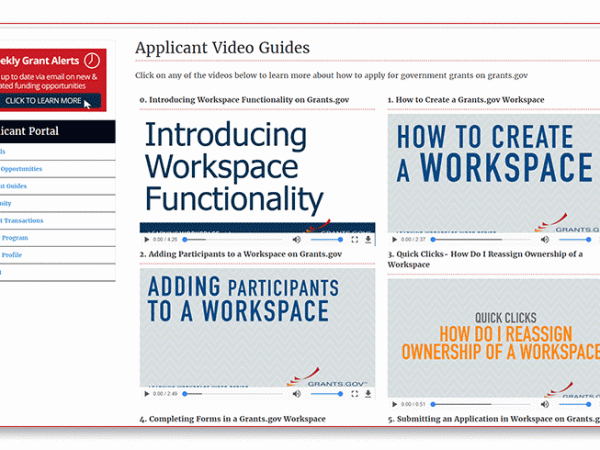Play the Adding Participants to a Workspace video
The height and width of the screenshot is (450, 600).
tap(147, 394)
